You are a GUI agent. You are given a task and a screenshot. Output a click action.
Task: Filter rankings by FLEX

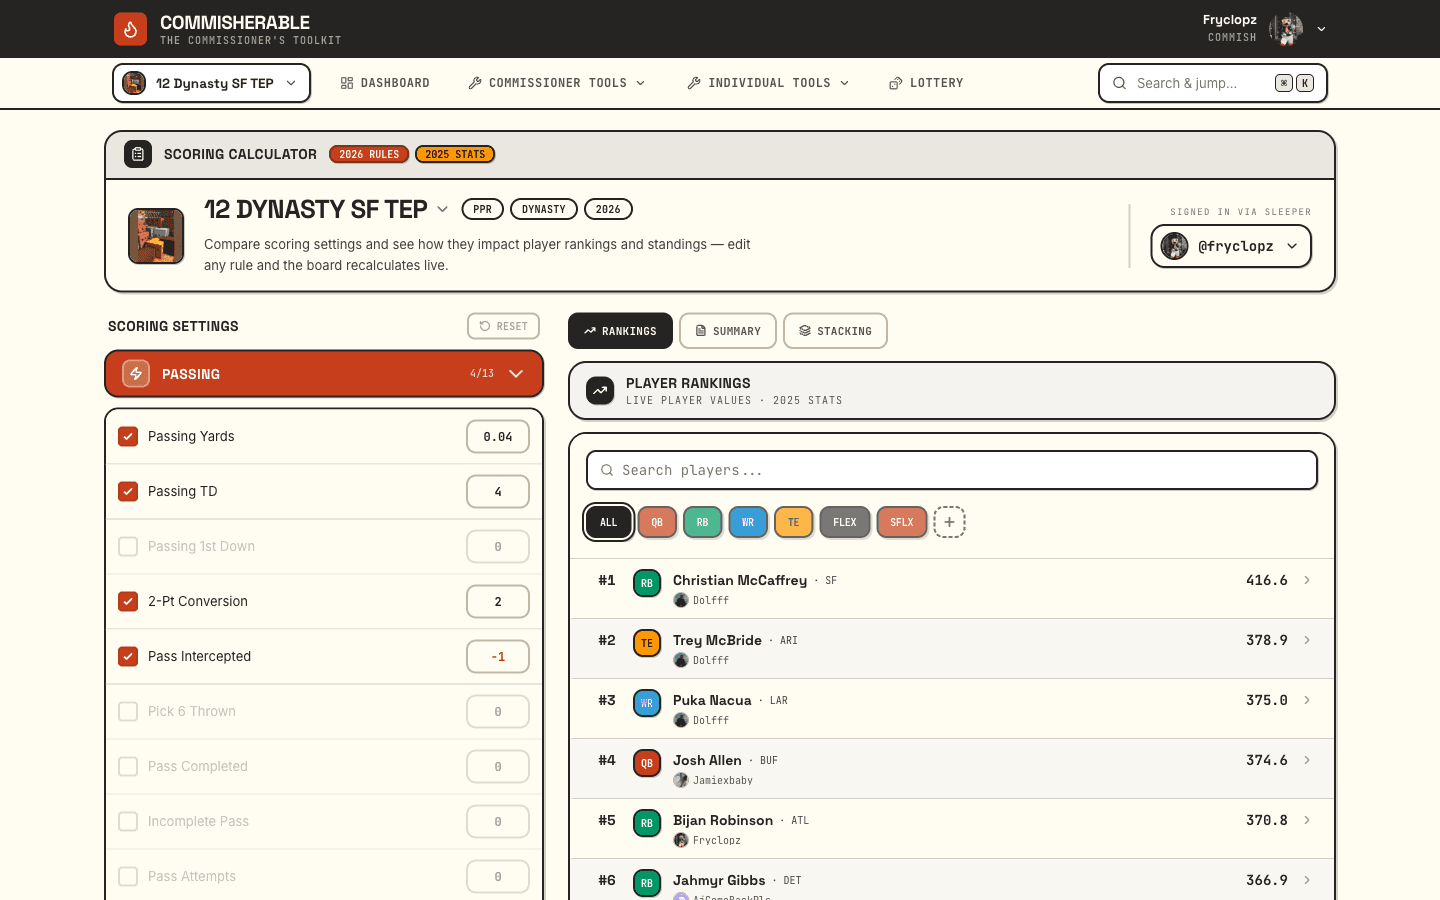coord(845,522)
